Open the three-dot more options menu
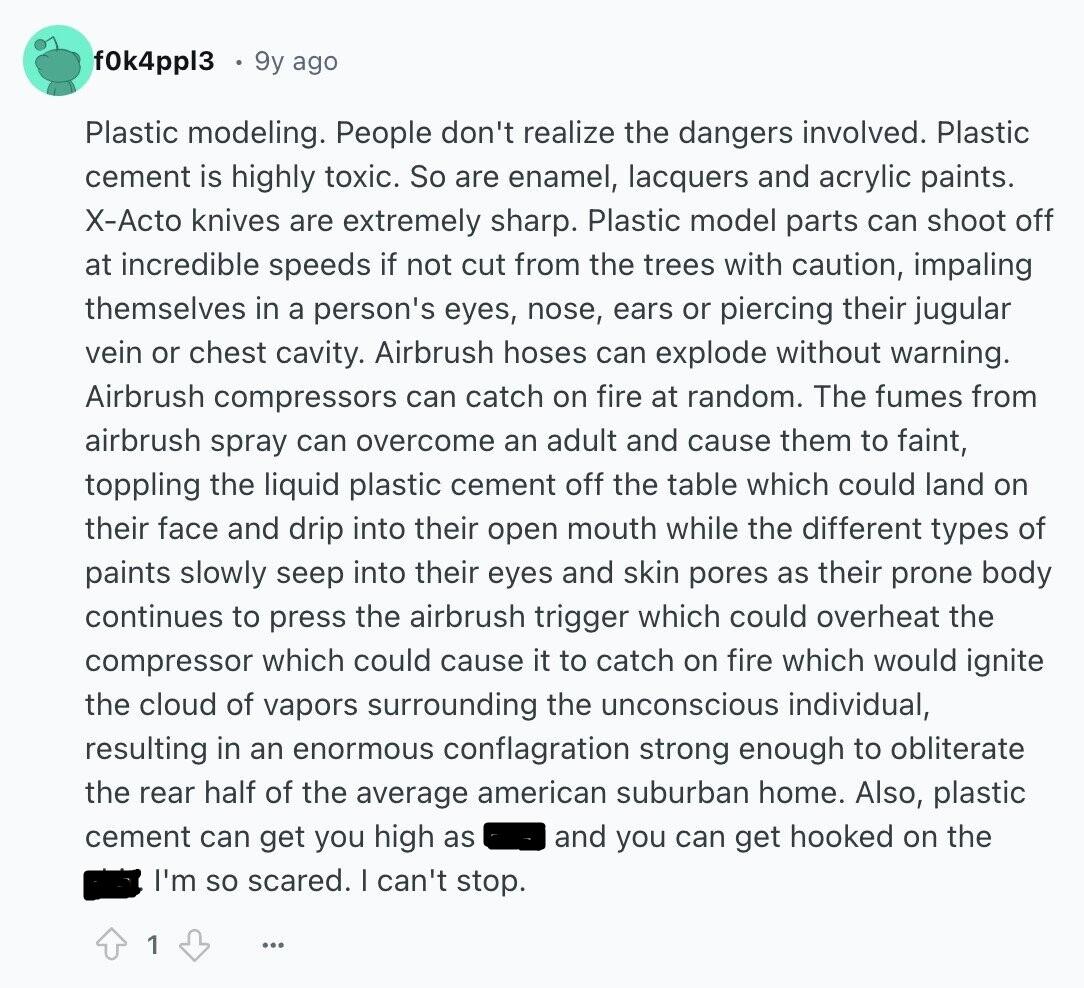 [273, 945]
